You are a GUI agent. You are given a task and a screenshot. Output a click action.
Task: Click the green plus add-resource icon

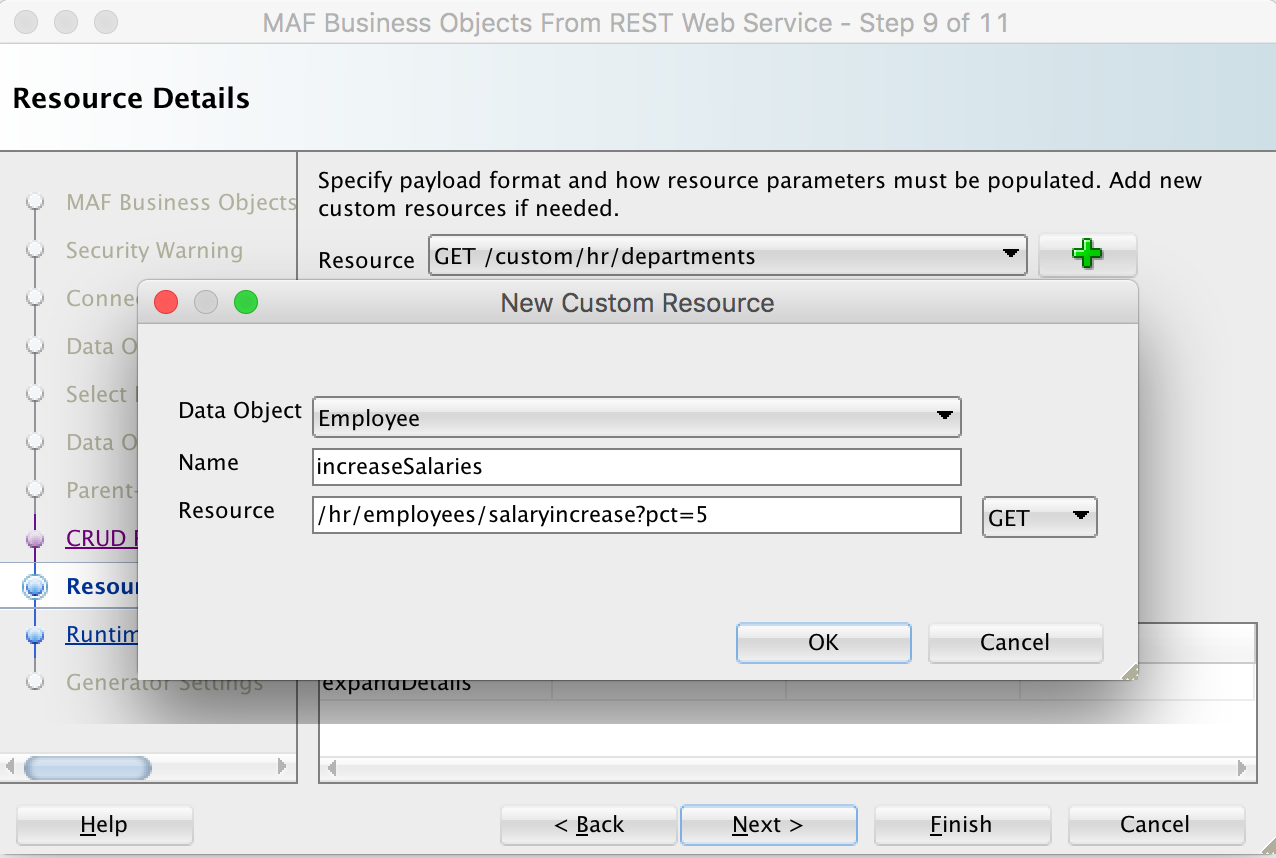(1087, 255)
